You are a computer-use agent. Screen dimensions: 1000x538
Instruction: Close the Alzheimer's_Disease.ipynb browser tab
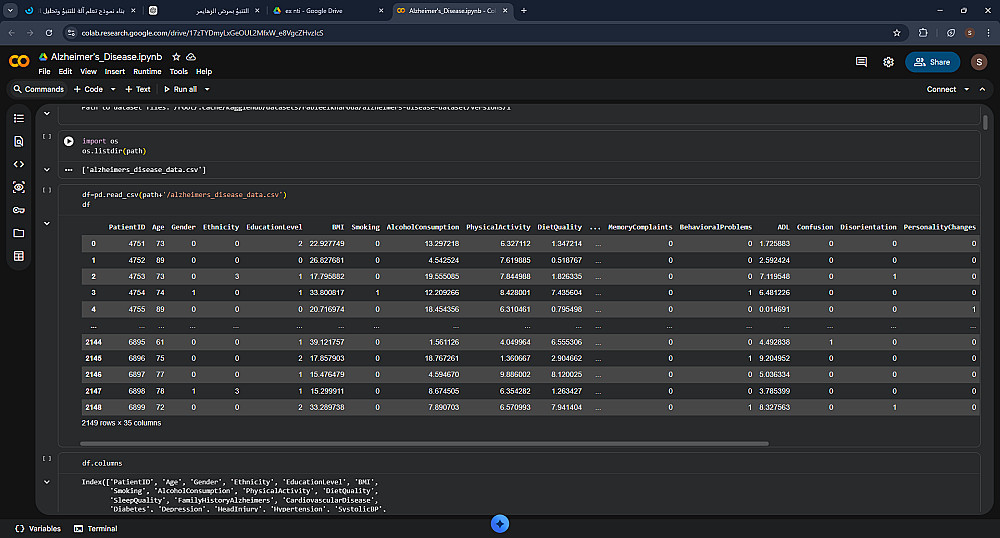click(505, 10)
